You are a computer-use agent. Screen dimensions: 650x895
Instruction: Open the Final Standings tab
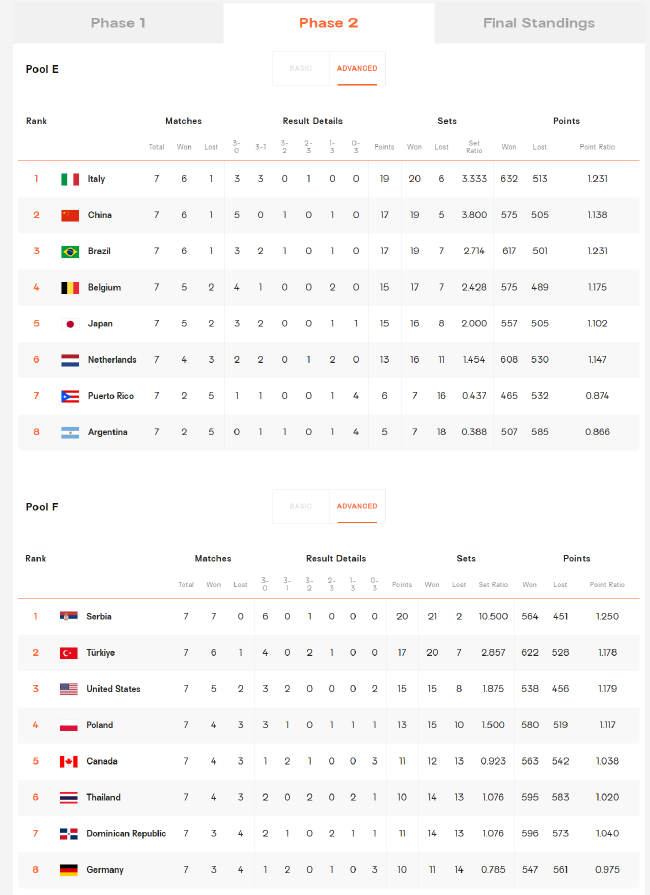539,23
